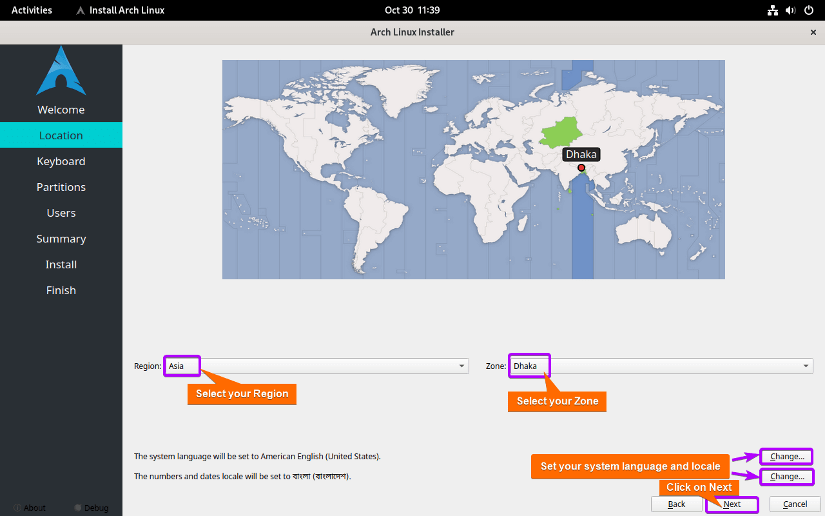Go to the Partitions step
825x516 pixels.
[x=61, y=187]
